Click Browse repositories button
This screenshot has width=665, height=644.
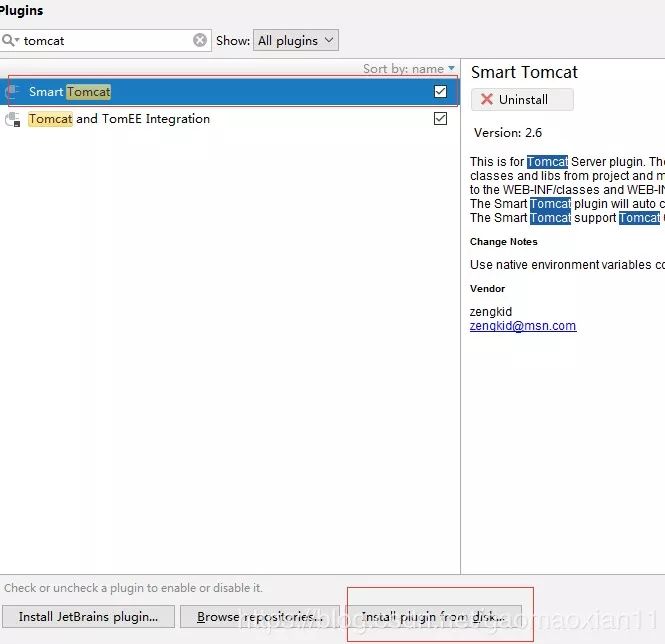260,616
